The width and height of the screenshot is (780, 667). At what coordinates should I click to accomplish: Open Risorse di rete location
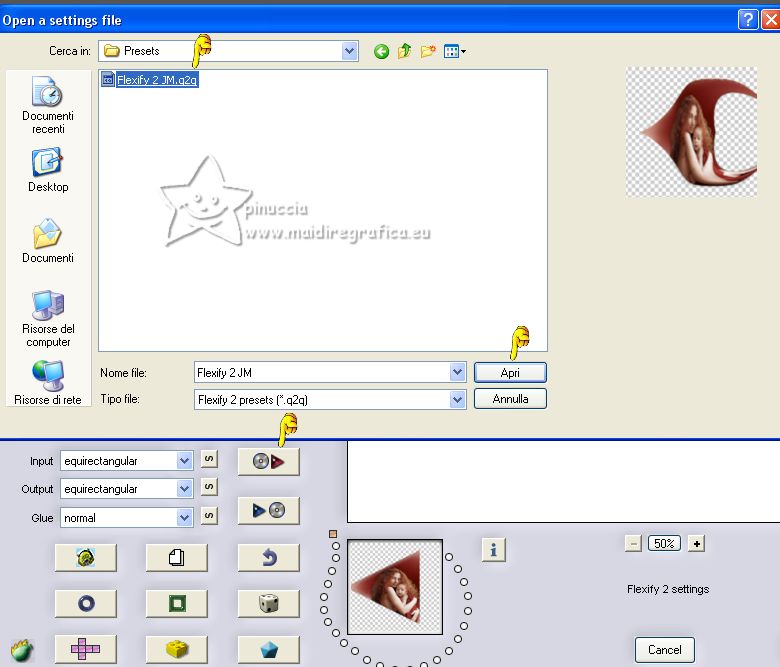coord(48,382)
